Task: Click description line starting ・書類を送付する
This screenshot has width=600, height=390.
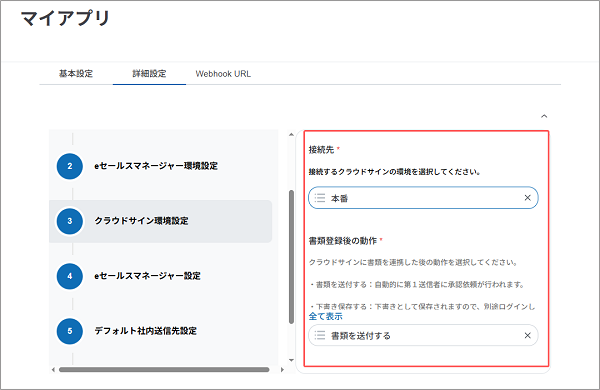Action: 417,284
